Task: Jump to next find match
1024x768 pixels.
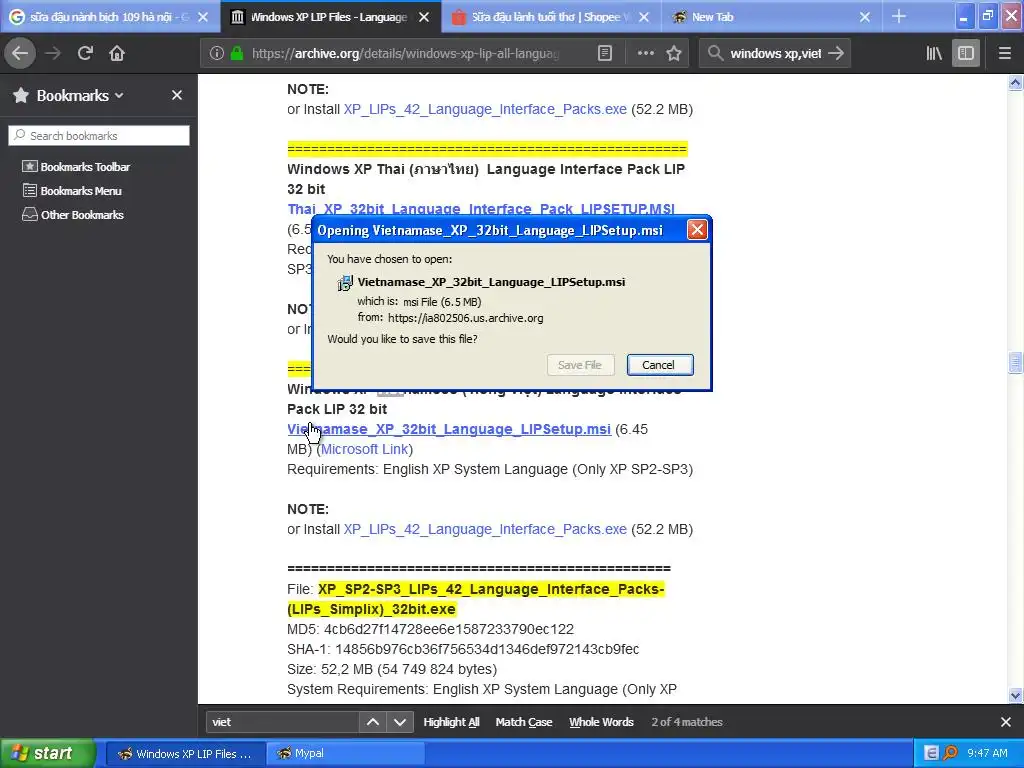Action: 400,722
